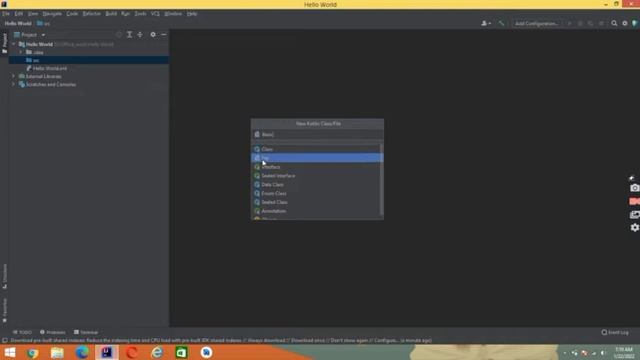Choose Sealed interface option
Screen dimensions: 640x360
pos(317,176)
